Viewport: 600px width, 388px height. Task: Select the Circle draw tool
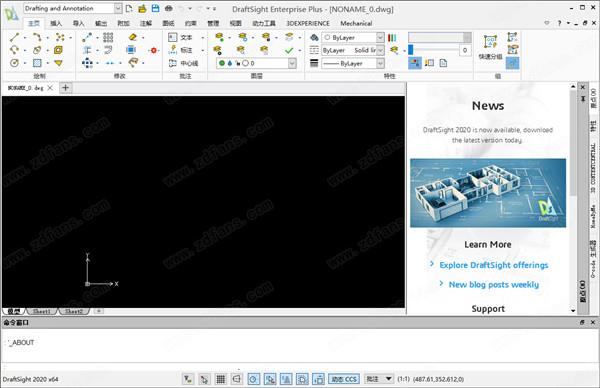[x=14, y=63]
